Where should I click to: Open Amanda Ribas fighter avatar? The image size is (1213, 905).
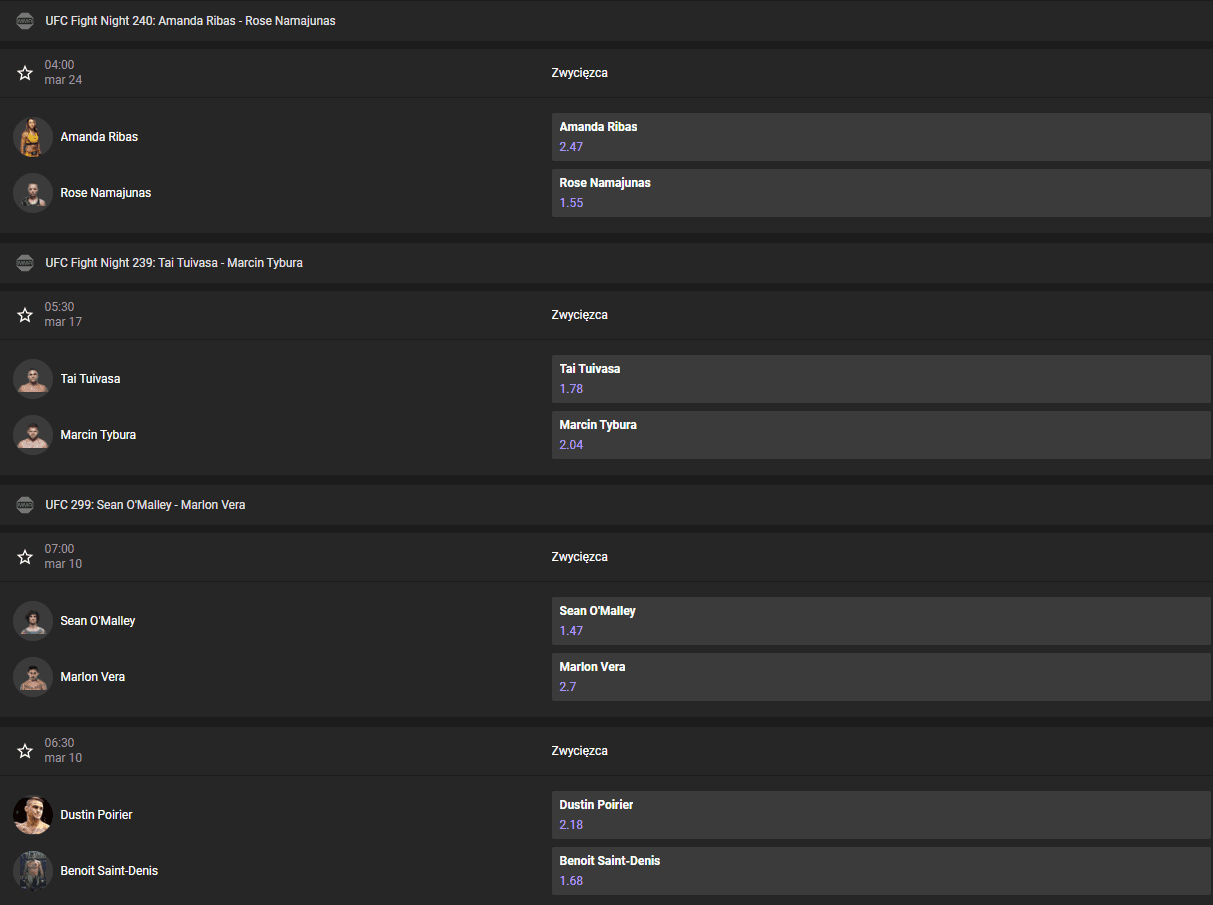(33, 137)
